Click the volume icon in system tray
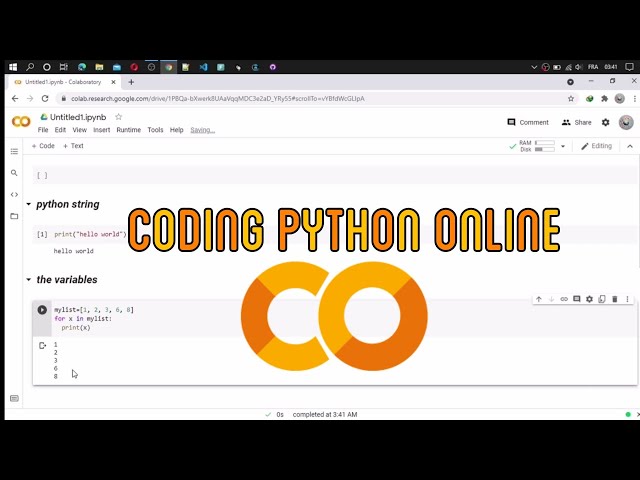Image resolution: width=640 pixels, height=480 pixels. pos(578,67)
